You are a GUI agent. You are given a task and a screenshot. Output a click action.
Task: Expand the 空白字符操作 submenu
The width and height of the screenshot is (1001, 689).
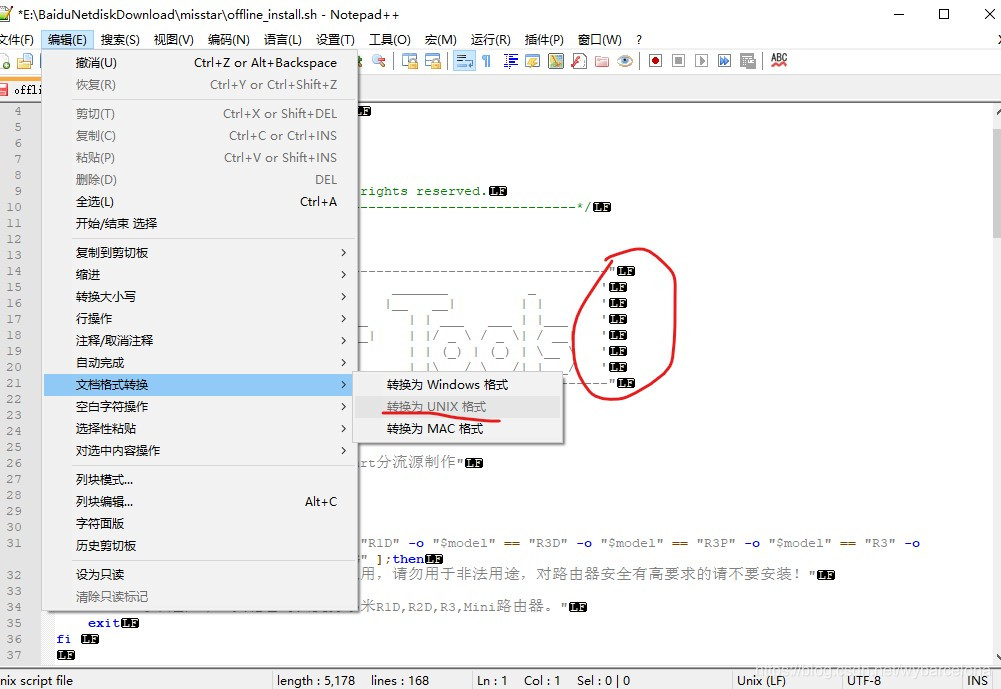[x=199, y=407]
